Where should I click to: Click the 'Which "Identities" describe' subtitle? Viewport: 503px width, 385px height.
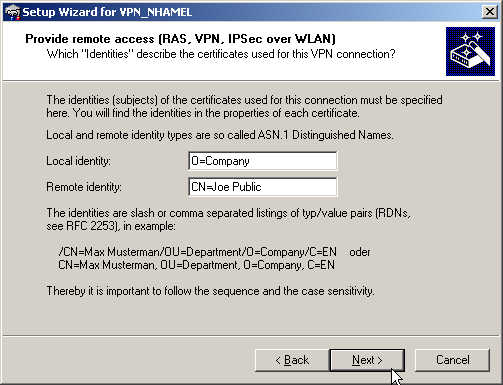tap(221, 54)
